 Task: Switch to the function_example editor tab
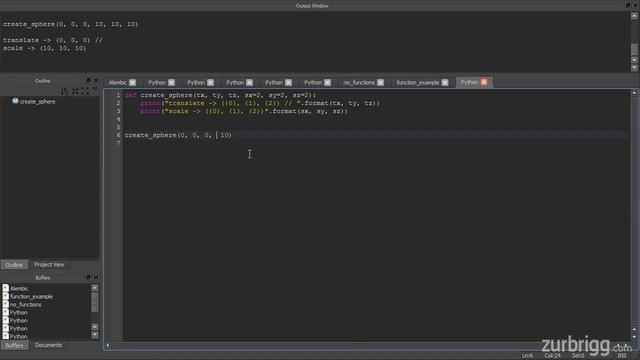tap(418, 82)
